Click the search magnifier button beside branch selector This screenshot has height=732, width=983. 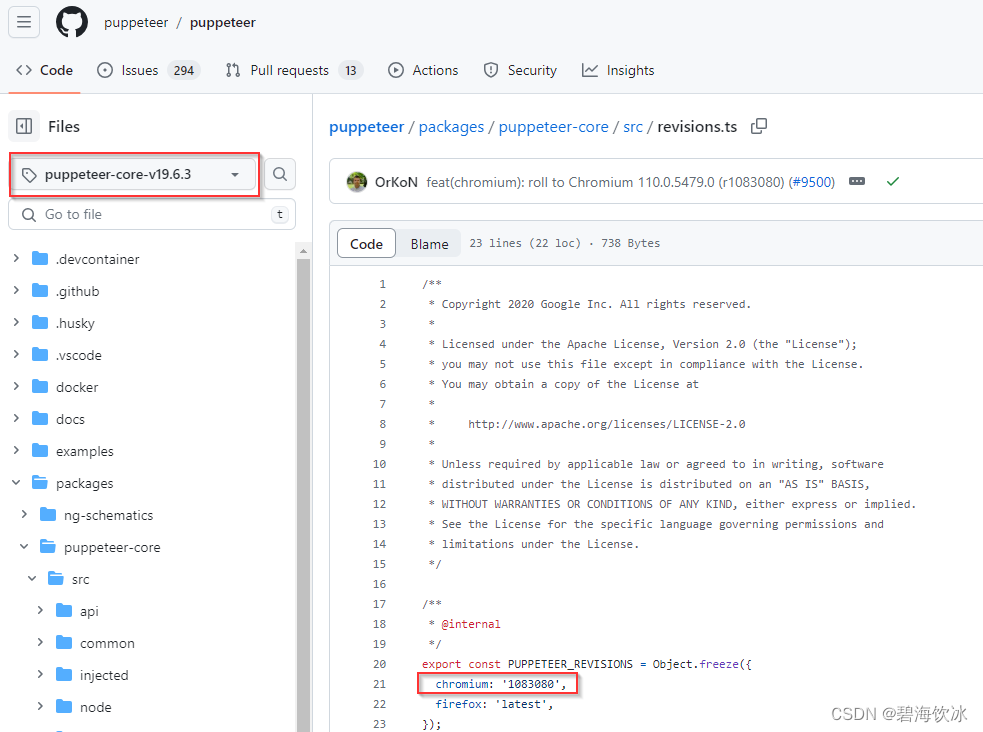(x=280, y=174)
